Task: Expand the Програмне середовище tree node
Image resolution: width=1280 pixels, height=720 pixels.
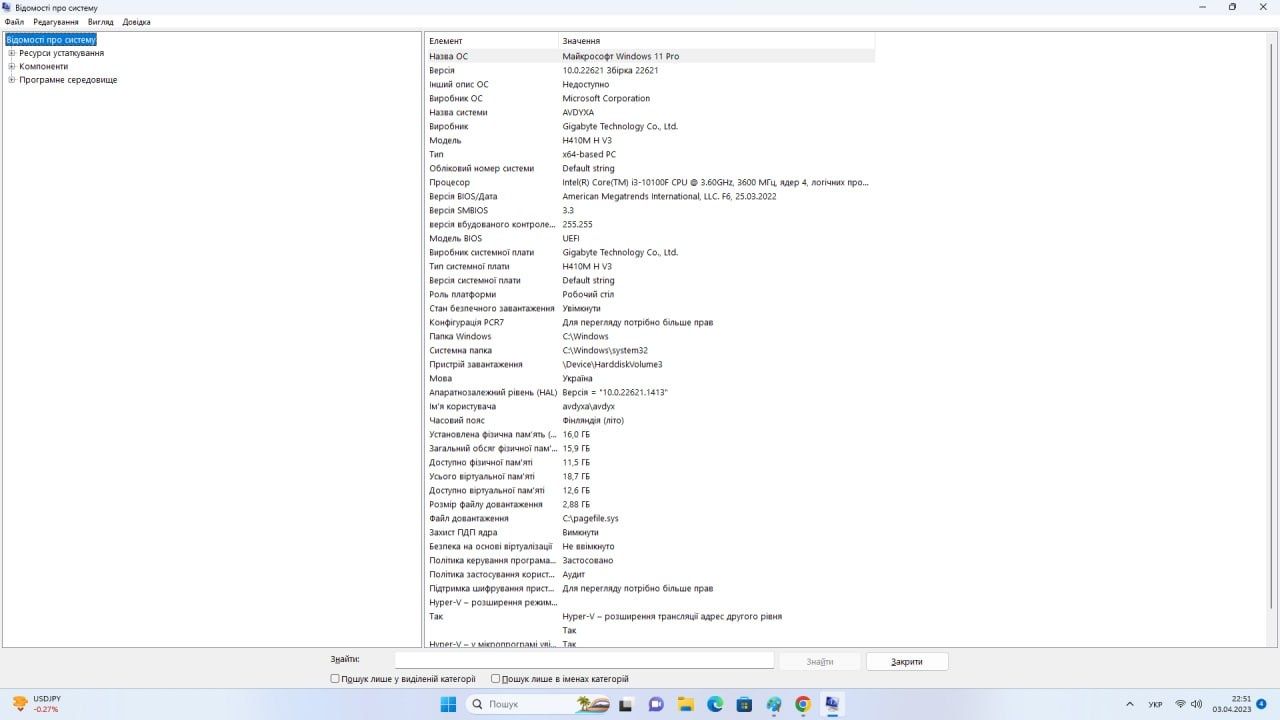Action: tap(12, 79)
